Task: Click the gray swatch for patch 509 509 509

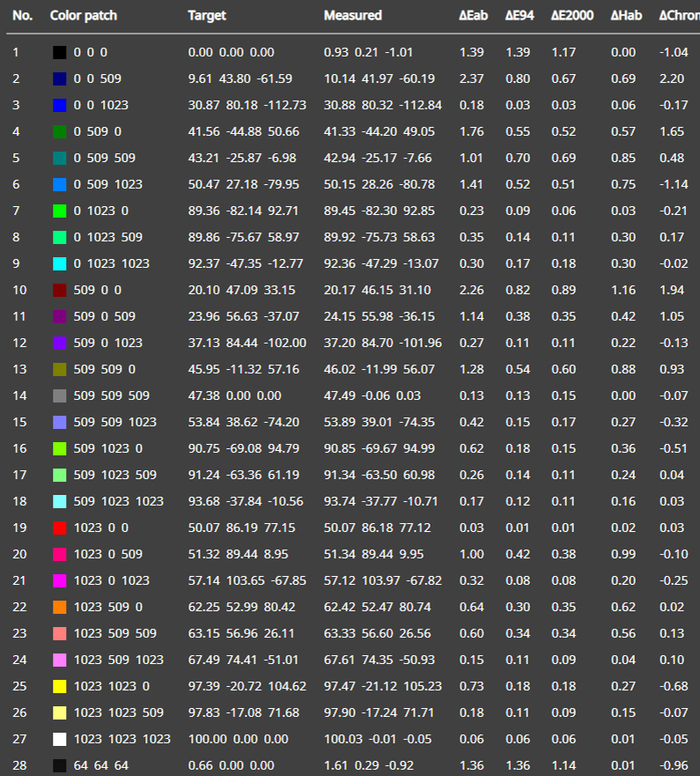Action: 59,396
